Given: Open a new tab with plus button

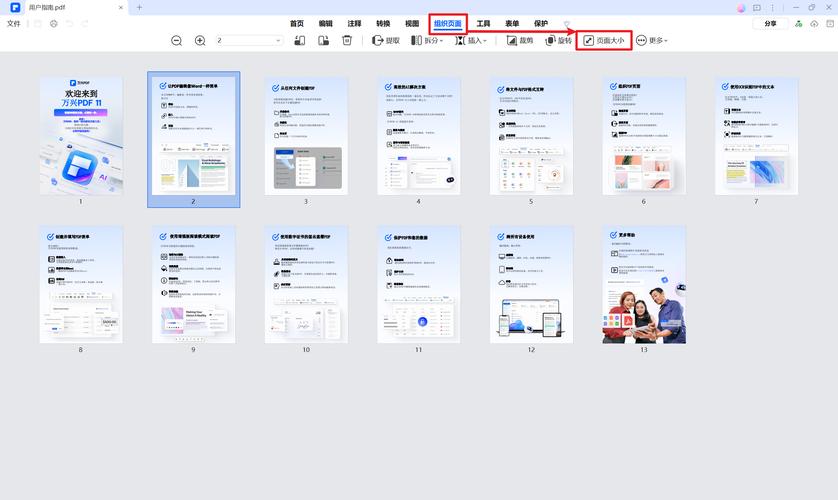Looking at the screenshot, I should tap(139, 7).
